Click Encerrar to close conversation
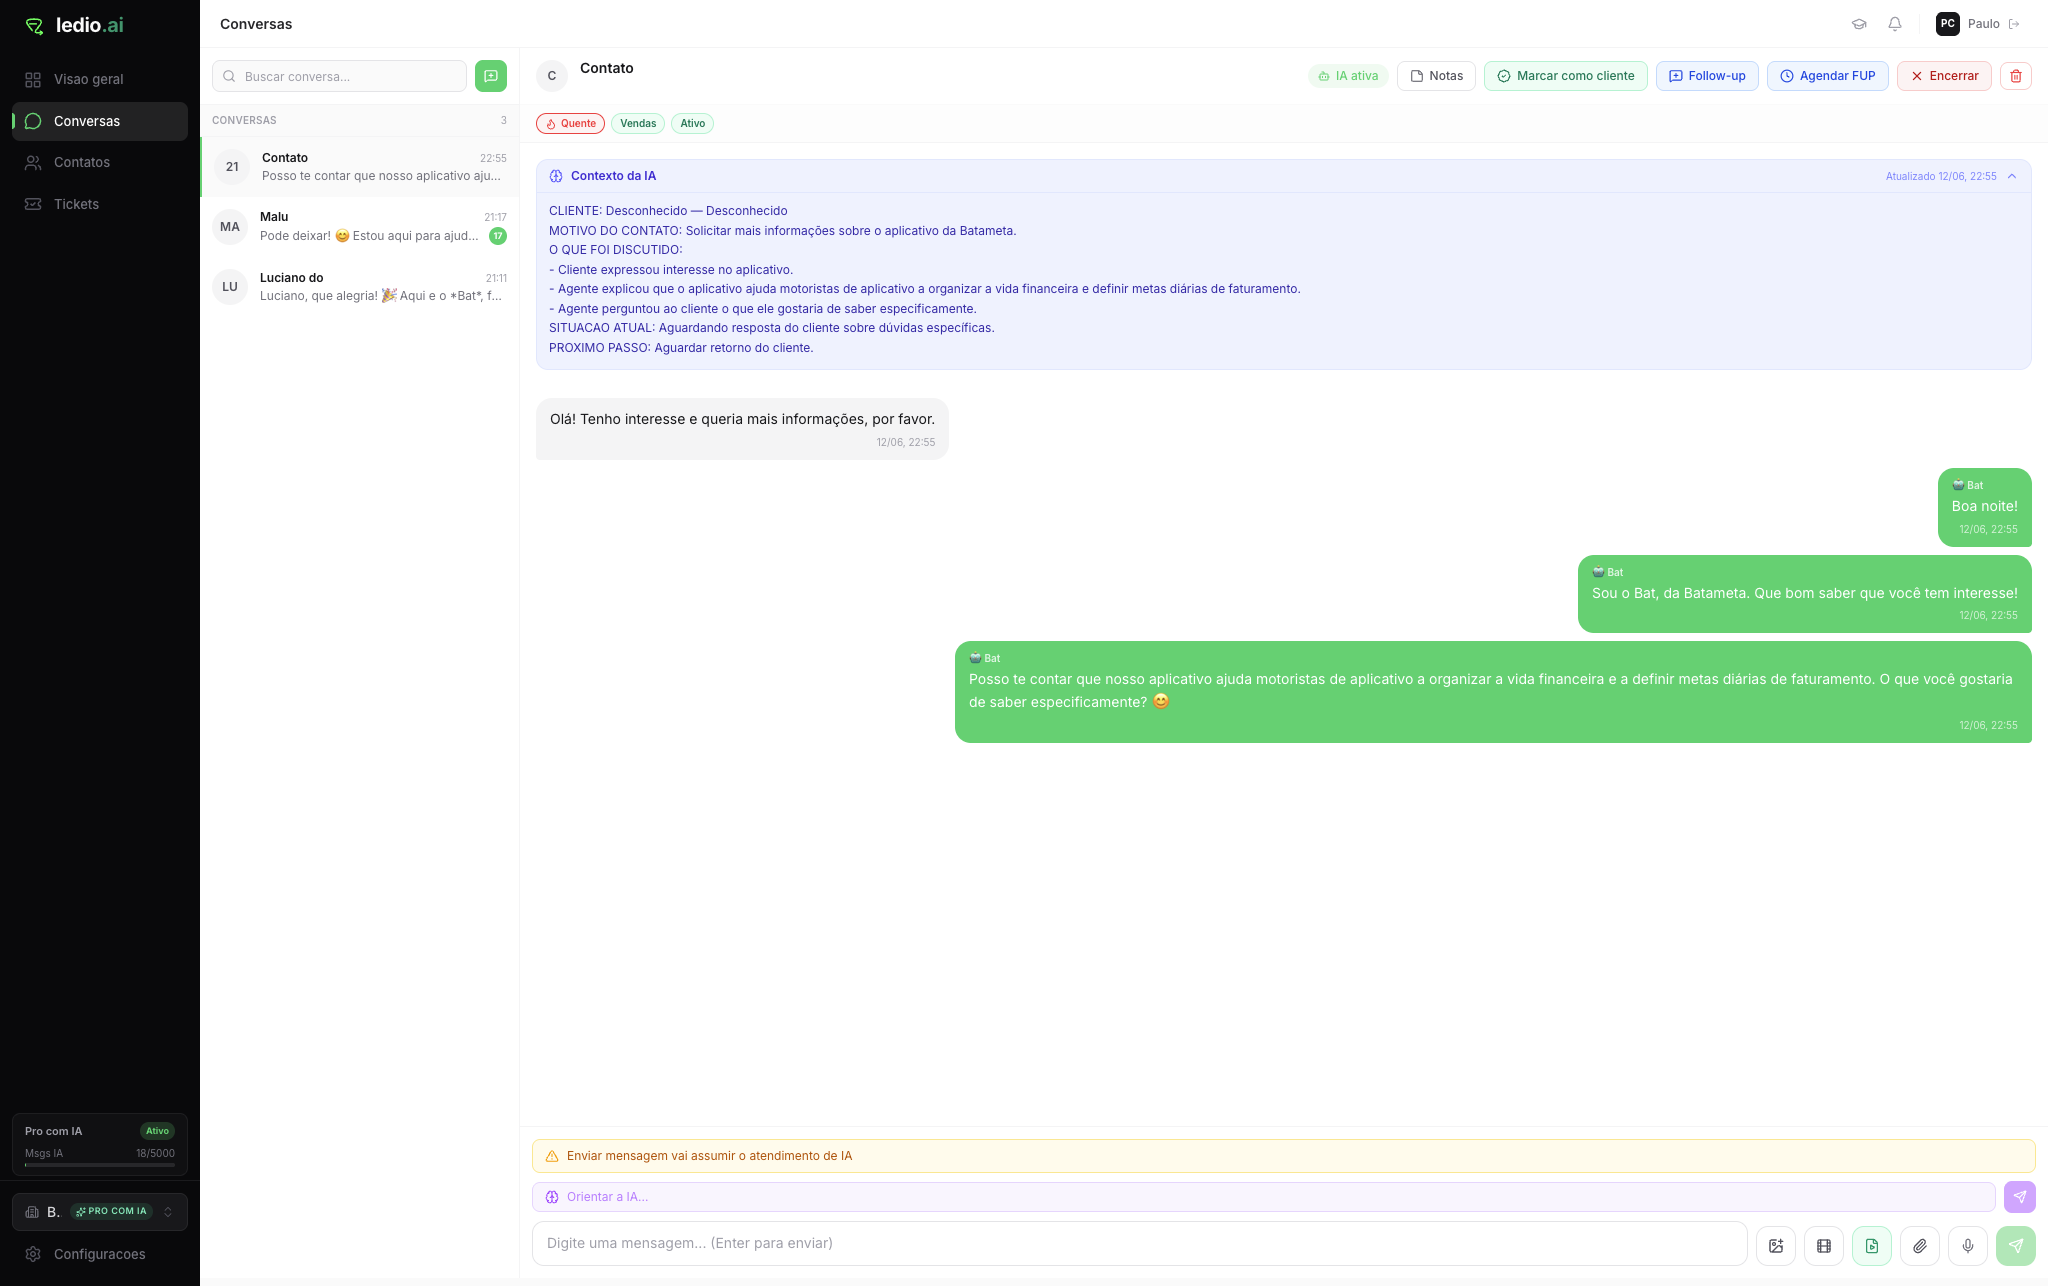Viewport: 2048px width, 1286px height. click(x=1944, y=76)
